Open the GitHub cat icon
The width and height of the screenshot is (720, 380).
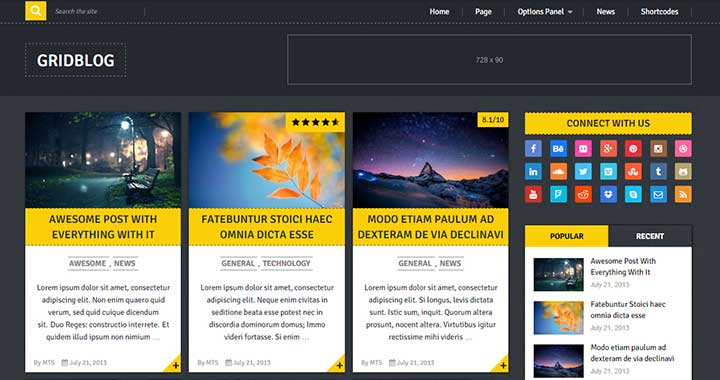(x=683, y=172)
